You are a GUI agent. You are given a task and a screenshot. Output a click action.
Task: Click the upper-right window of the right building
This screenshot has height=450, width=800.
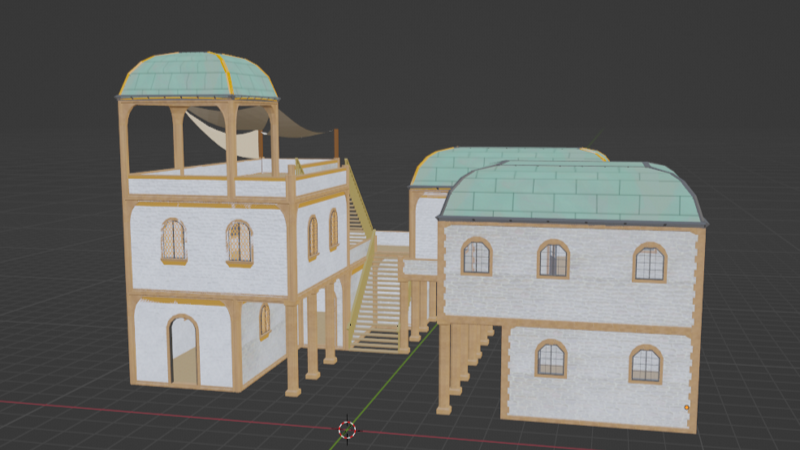[649, 262]
